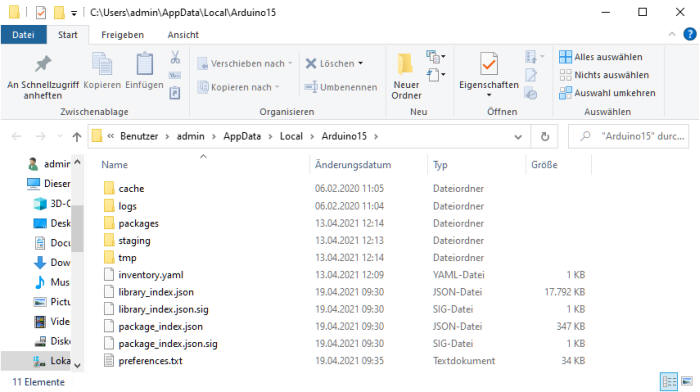Select package_index.json.sig file

[x=168, y=344]
